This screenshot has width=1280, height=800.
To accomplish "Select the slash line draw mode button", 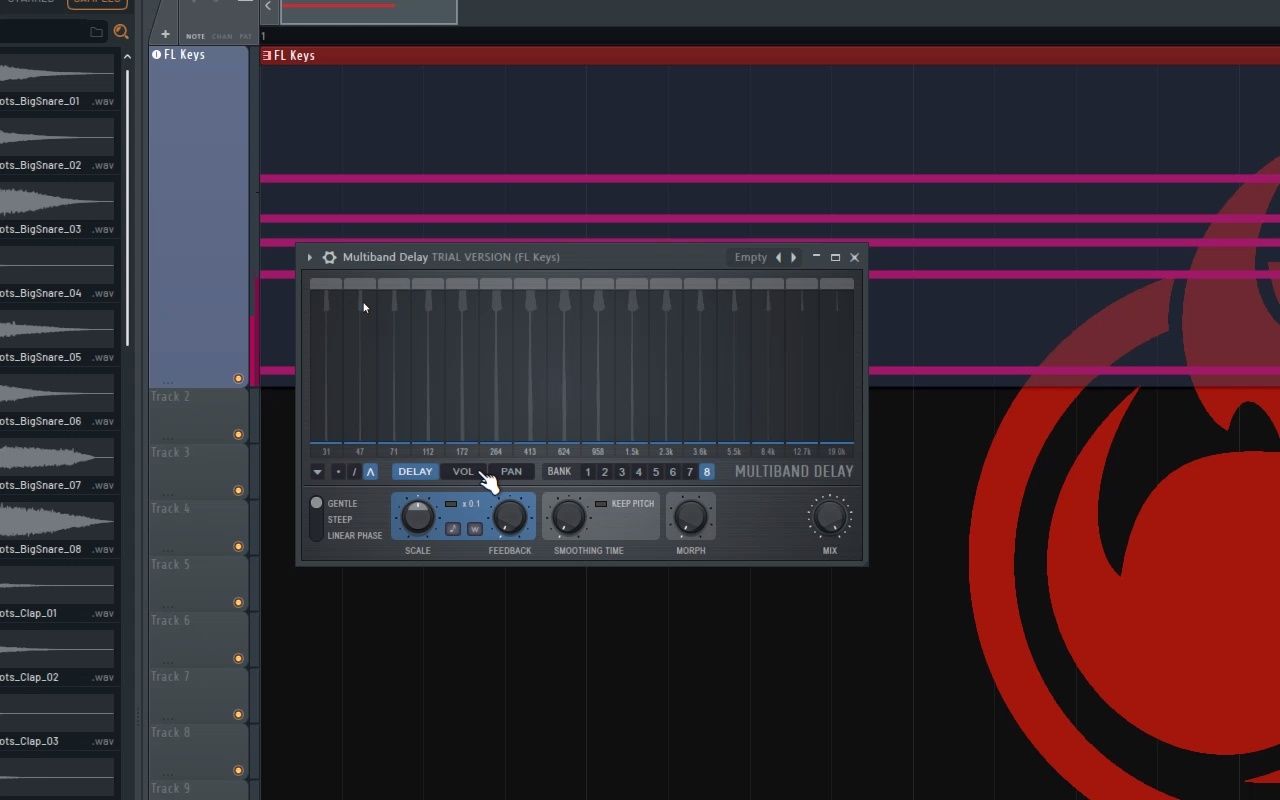I will click(354, 472).
